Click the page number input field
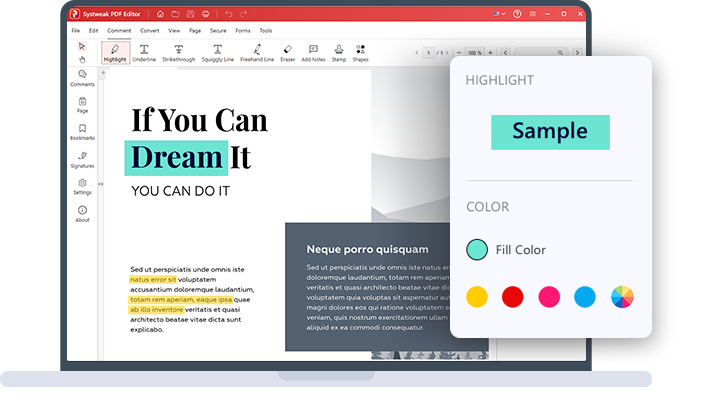 tap(427, 52)
